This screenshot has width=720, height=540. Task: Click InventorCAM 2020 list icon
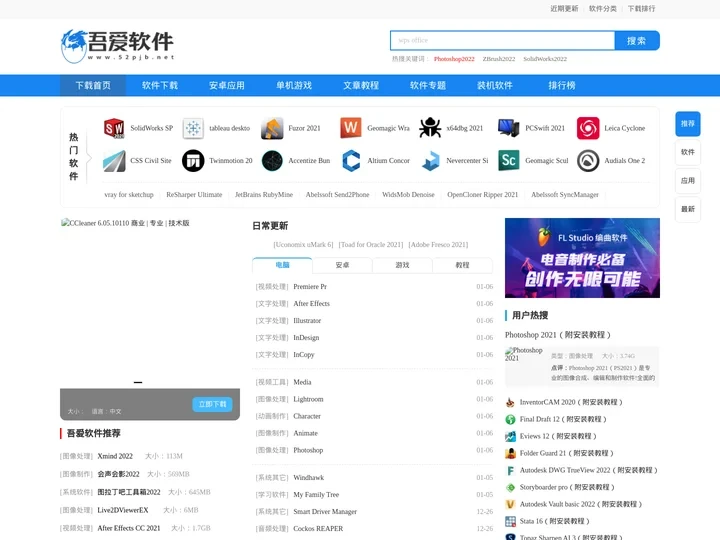coord(510,402)
